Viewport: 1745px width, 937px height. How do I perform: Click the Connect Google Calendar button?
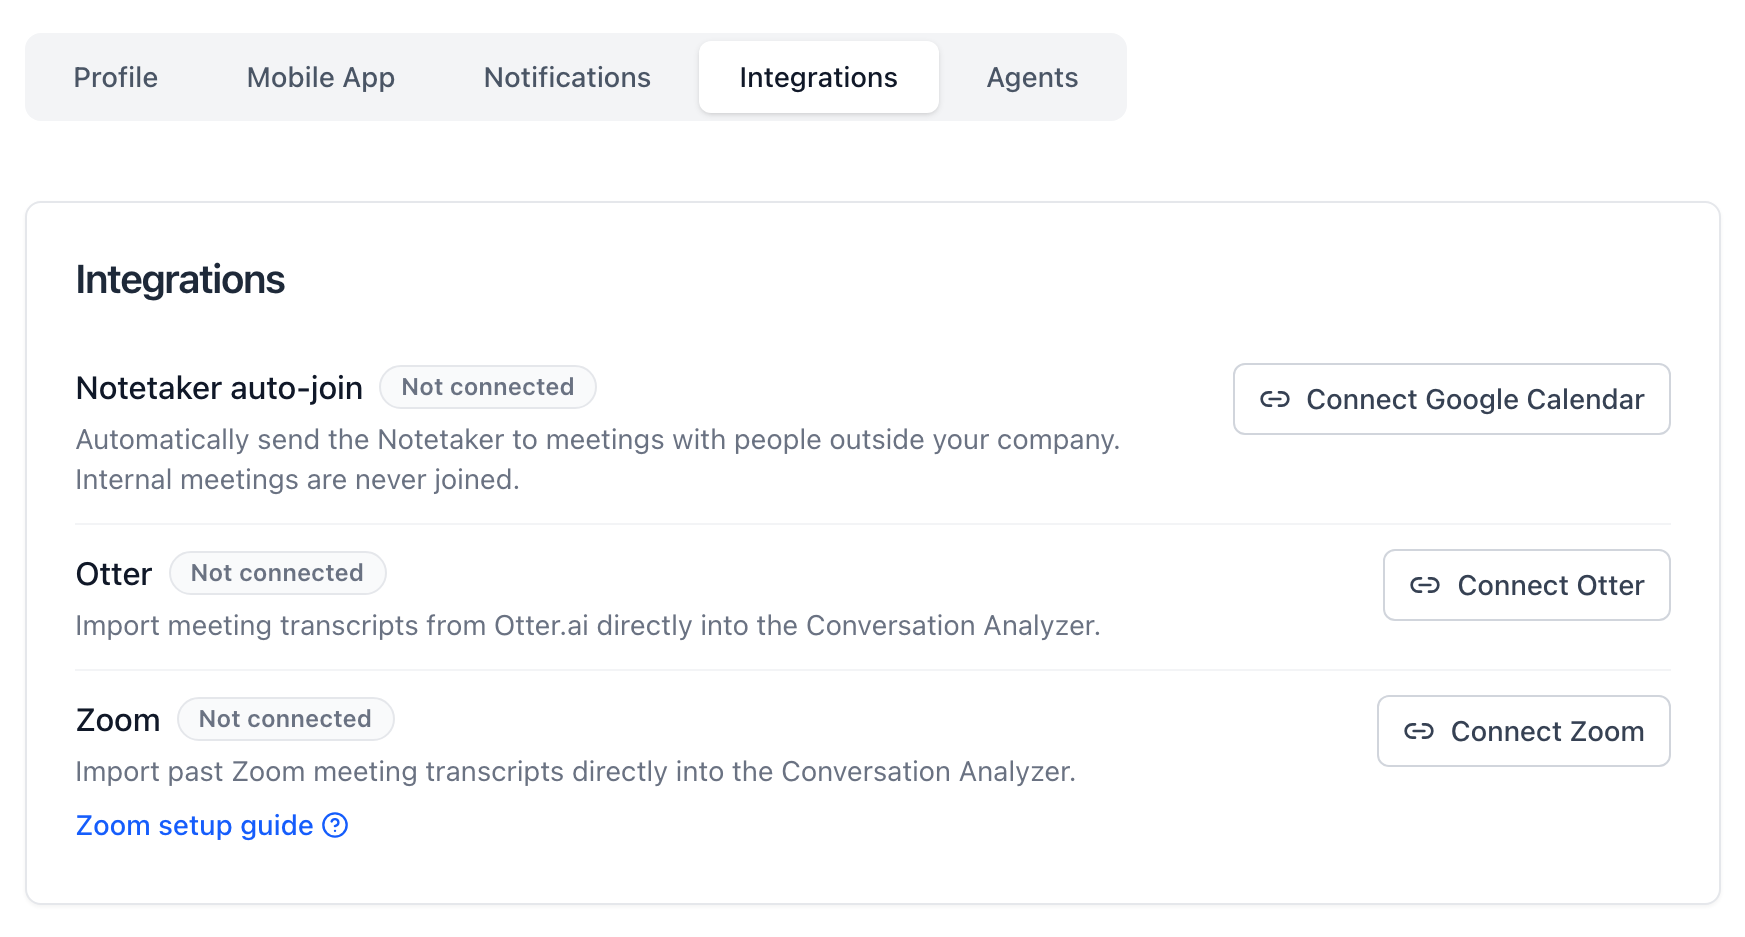[x=1451, y=399]
